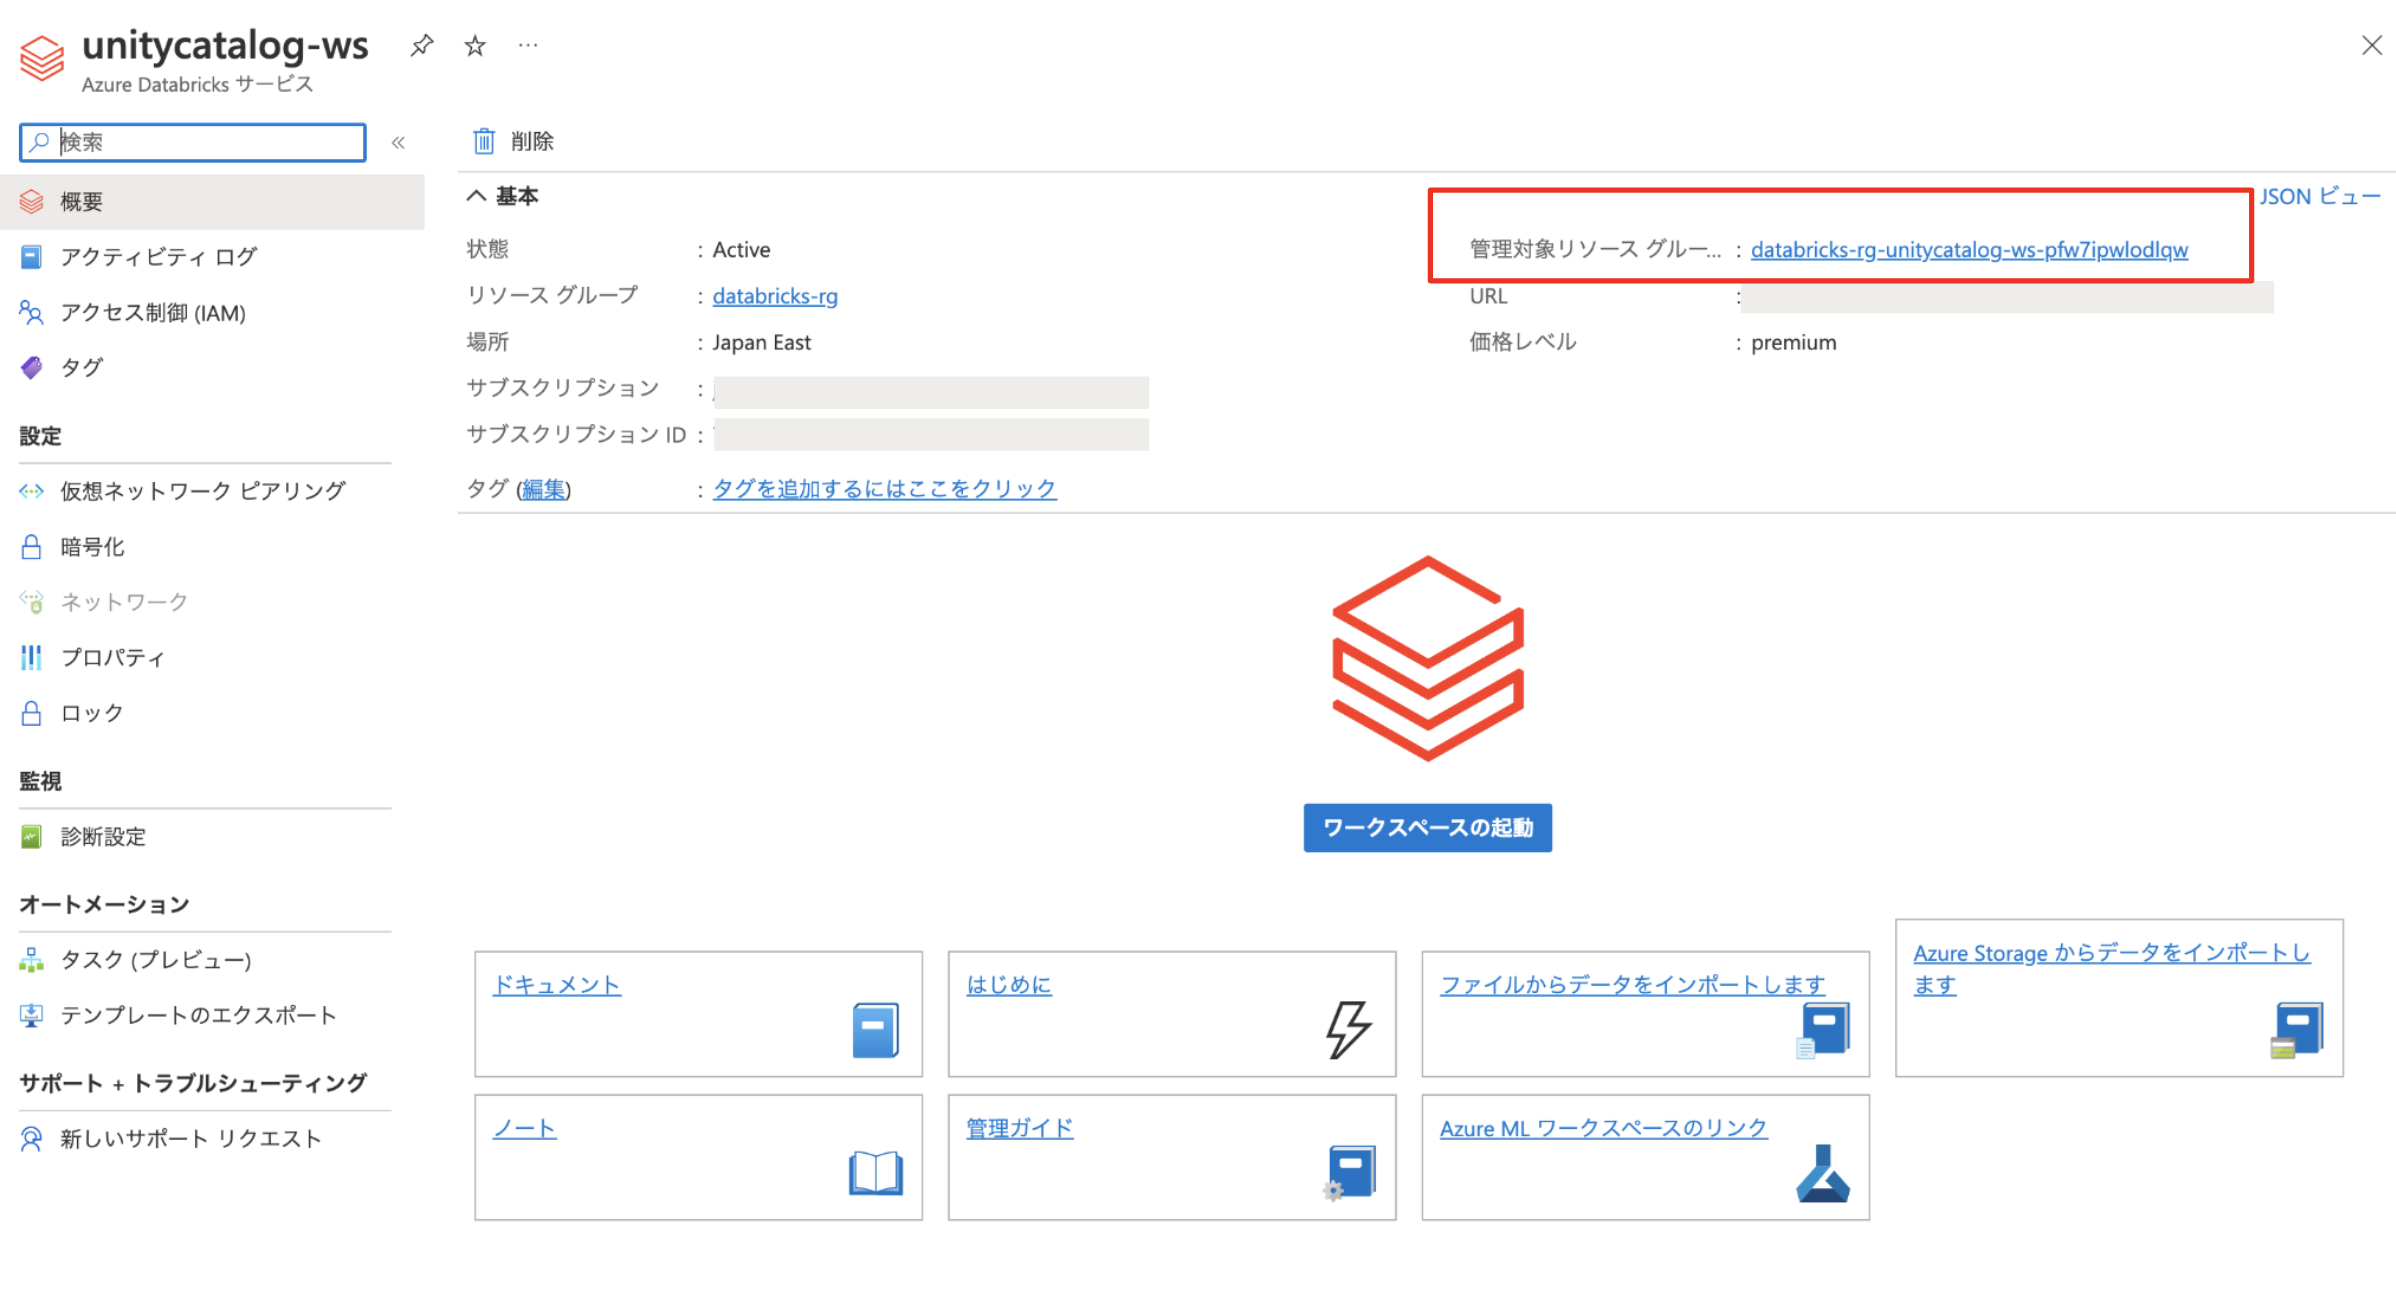Click the trash delete icon in the toolbar
Viewport: 2396px width, 1298px height.
[x=484, y=141]
